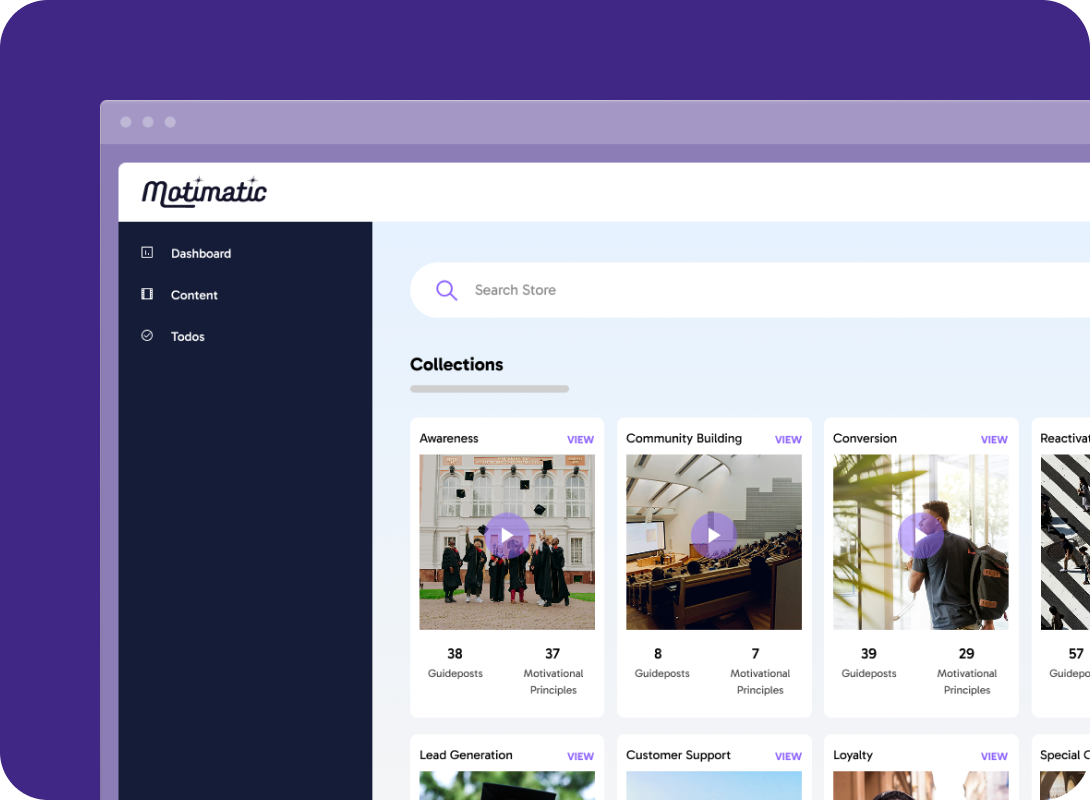The image size is (1090, 800).
Task: Click the Todos checkmark icon
Action: pos(147,336)
